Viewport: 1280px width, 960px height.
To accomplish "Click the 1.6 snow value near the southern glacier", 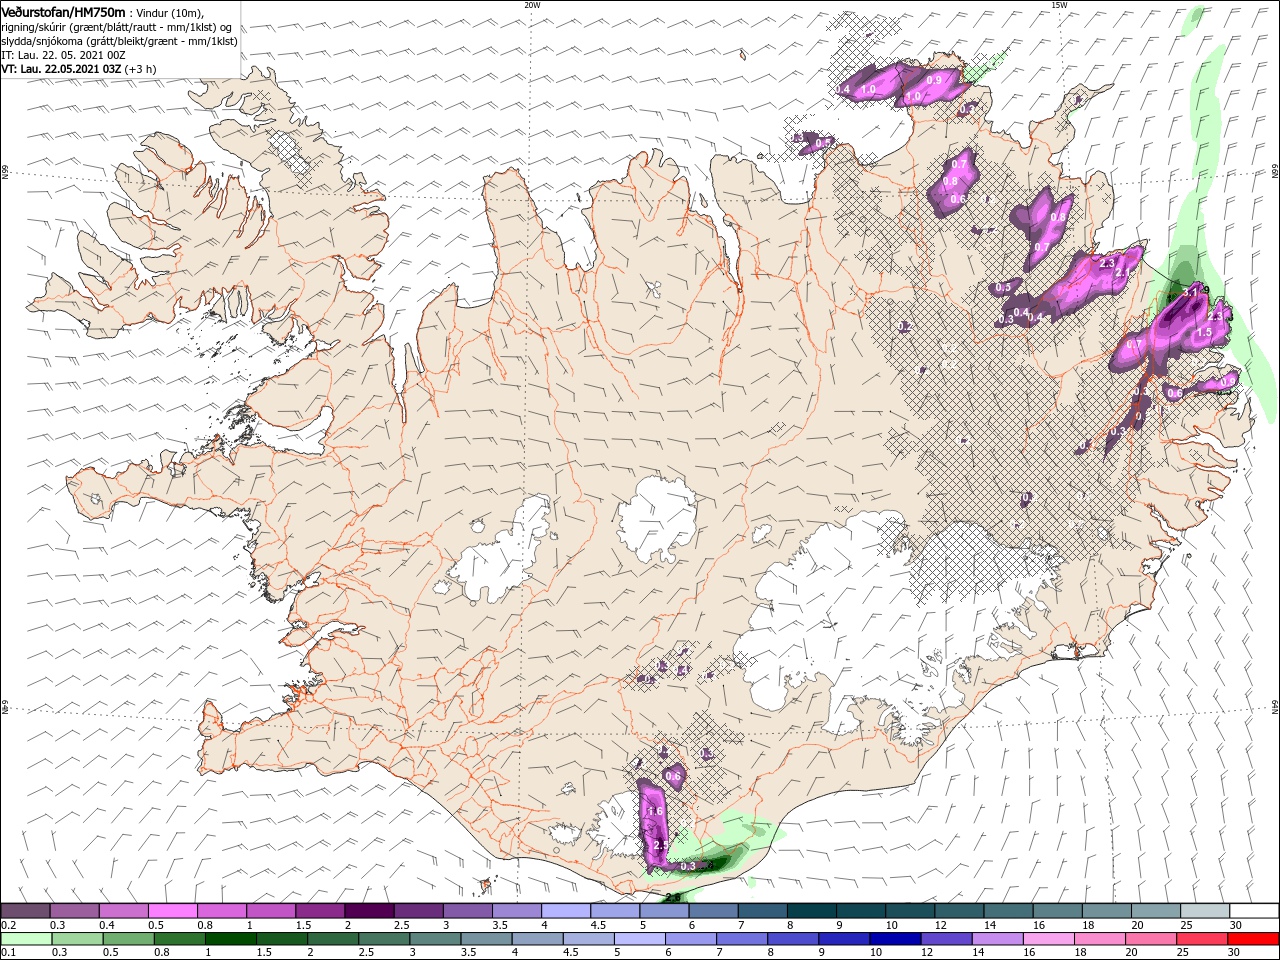I will (x=657, y=811).
